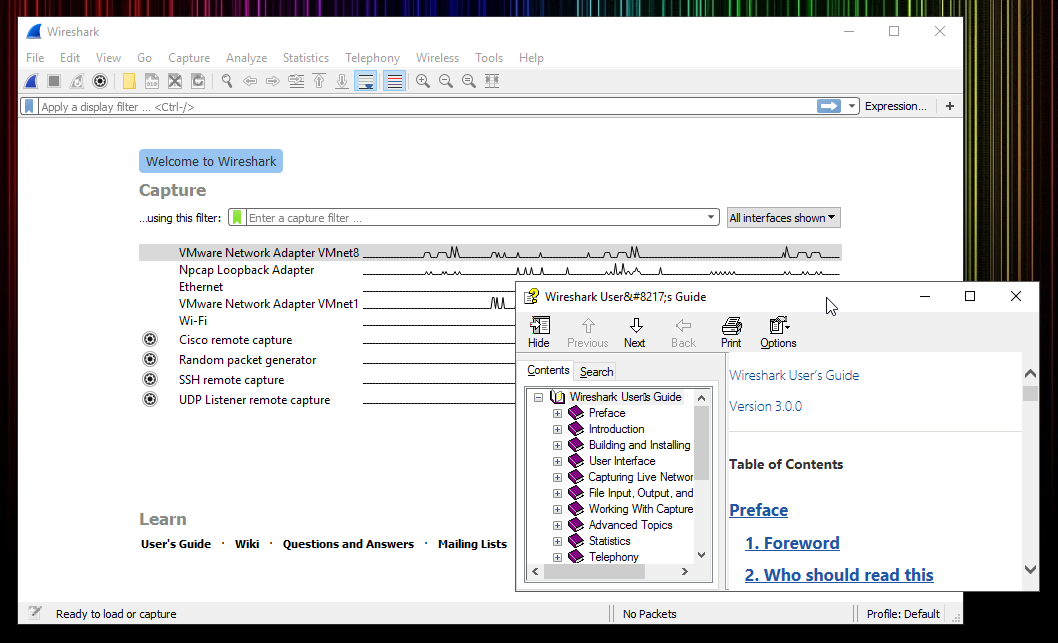Click the save capture file icon
The width and height of the screenshot is (1058, 643).
(x=152, y=81)
